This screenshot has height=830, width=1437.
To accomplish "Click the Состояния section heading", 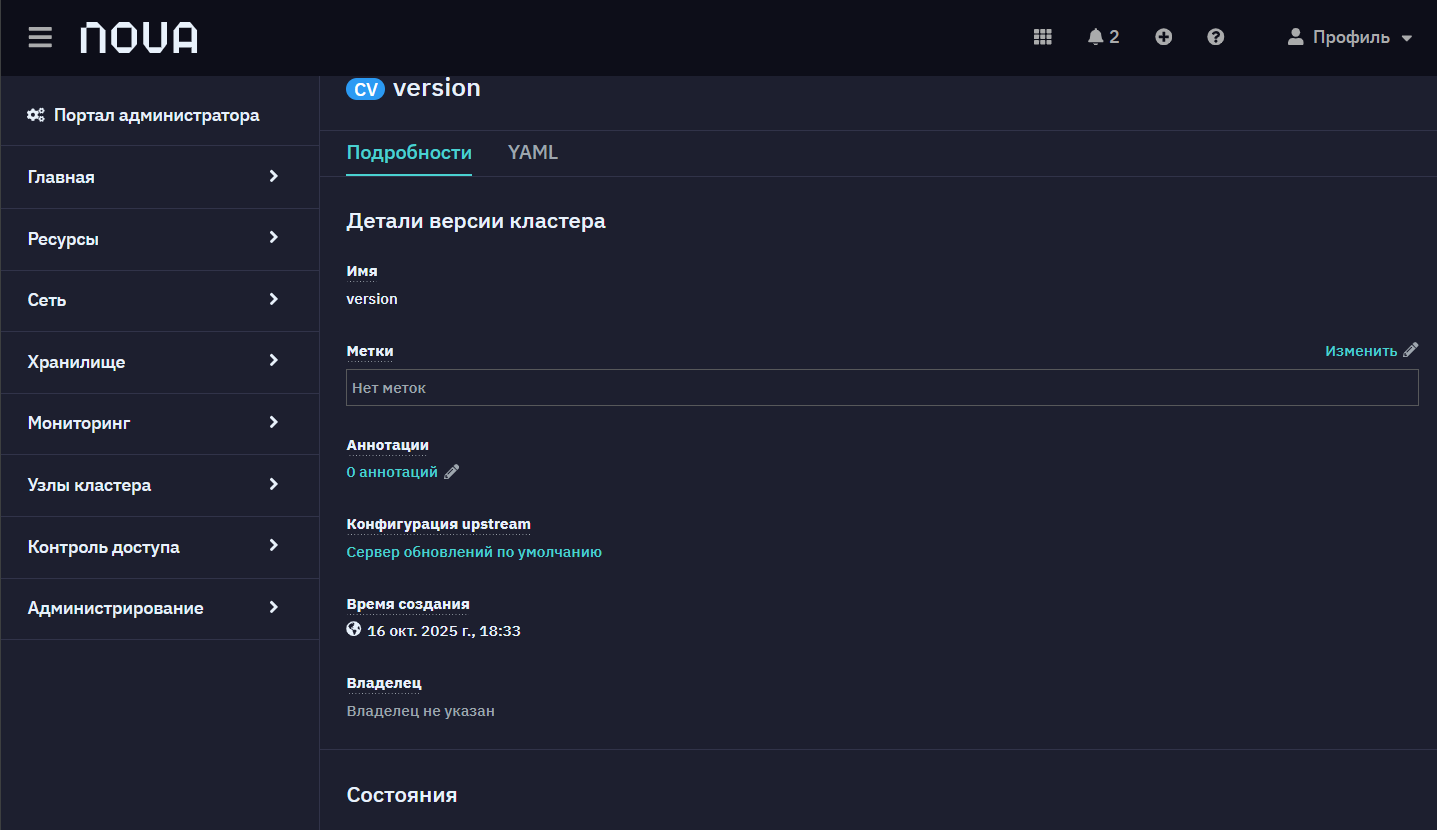I will [402, 795].
